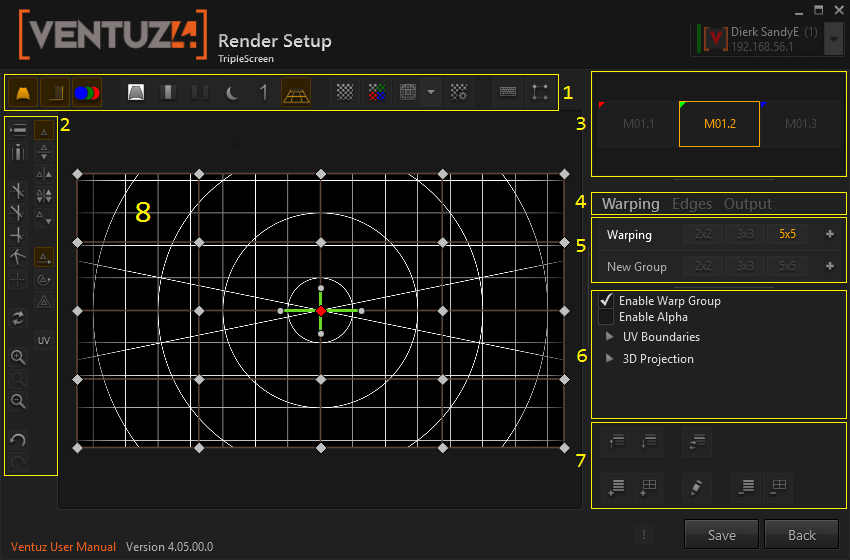Switch to the Edges tab

(x=692, y=204)
